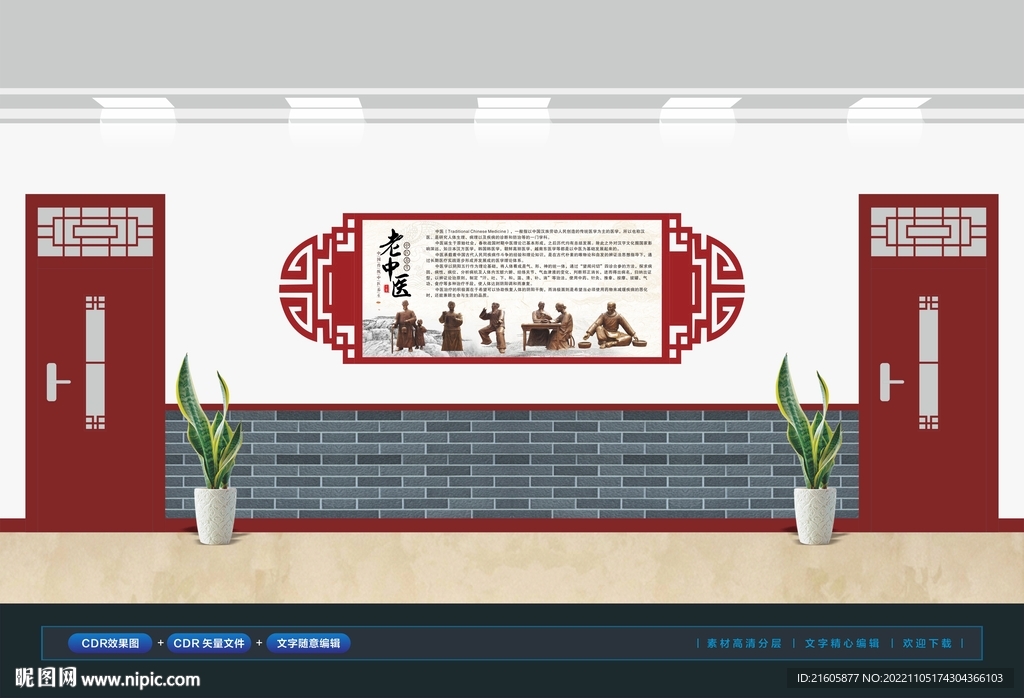Select the seated bronze physician statue
This screenshot has height=698, width=1024.
pos(614,326)
